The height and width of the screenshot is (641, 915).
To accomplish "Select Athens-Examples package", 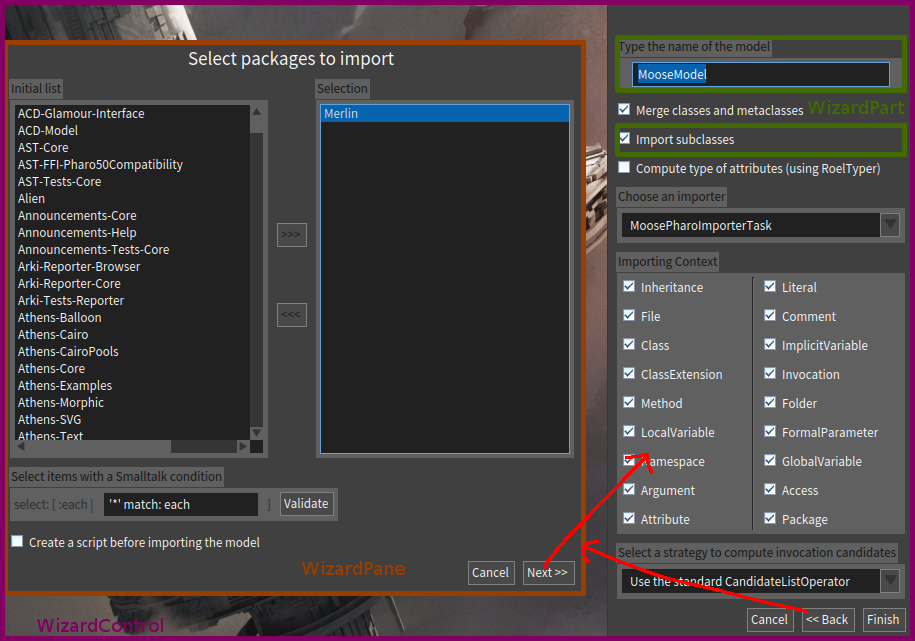I will (132, 385).
